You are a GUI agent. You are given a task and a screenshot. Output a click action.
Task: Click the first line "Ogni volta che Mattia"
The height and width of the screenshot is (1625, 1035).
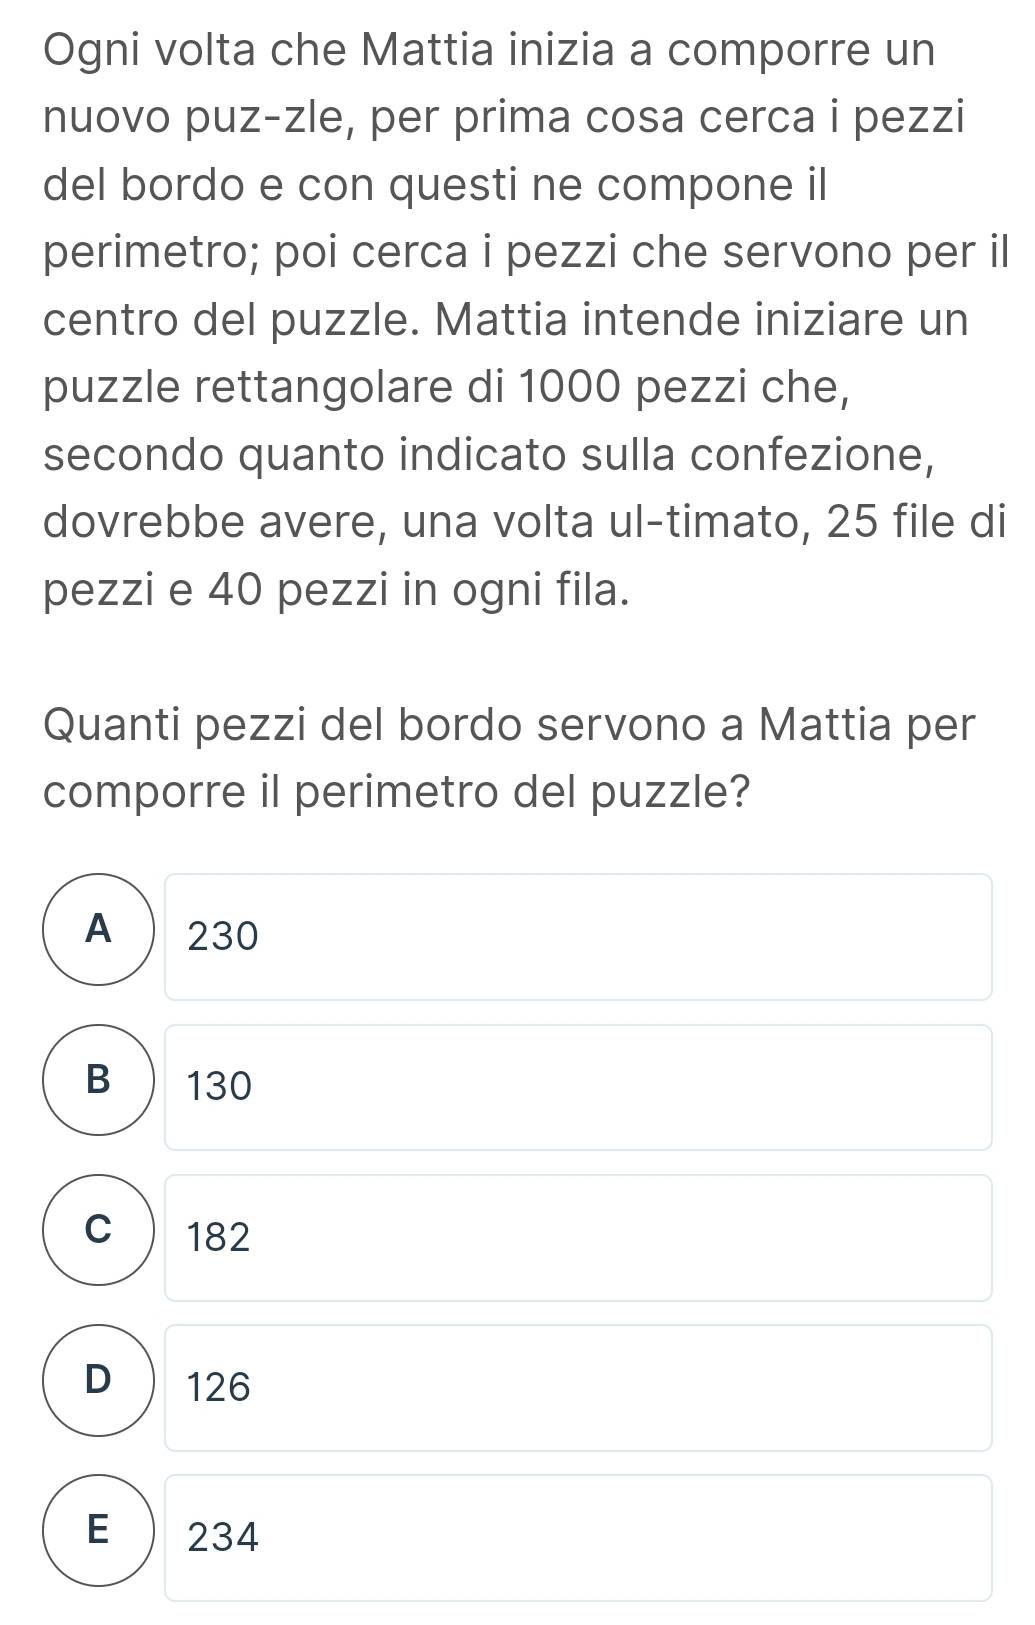pos(490,51)
